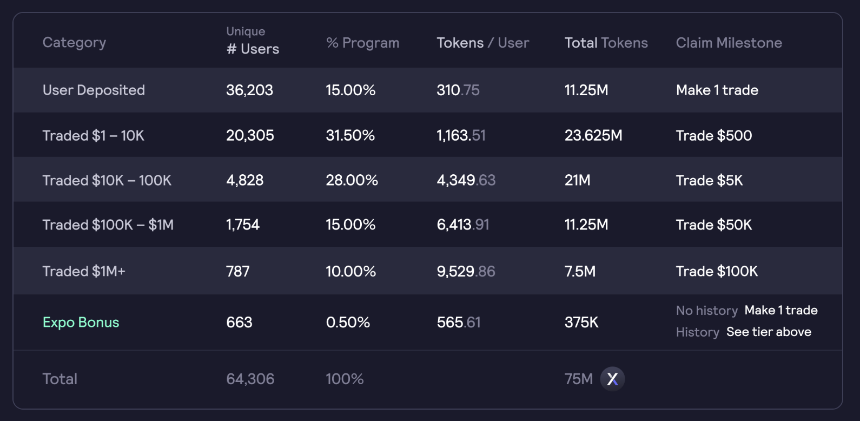
Task: Select the Traded $1M+ row label
Action: click(x=84, y=271)
